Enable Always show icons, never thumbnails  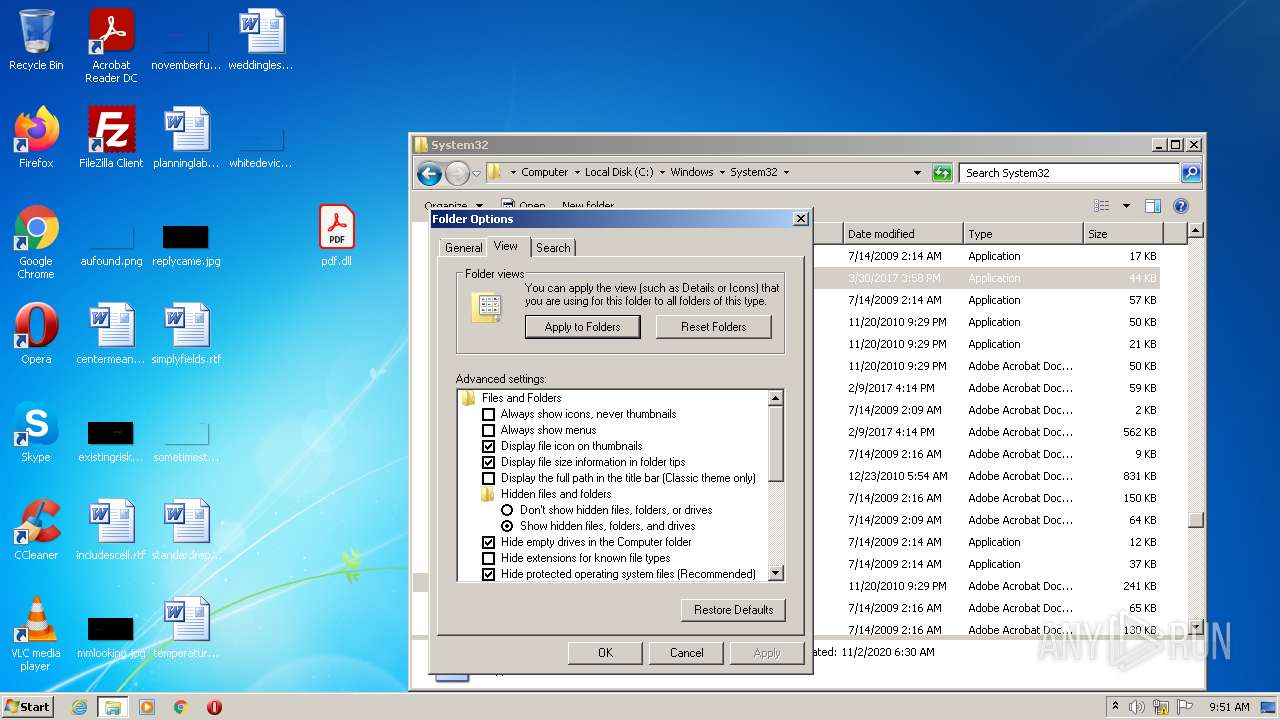click(489, 414)
